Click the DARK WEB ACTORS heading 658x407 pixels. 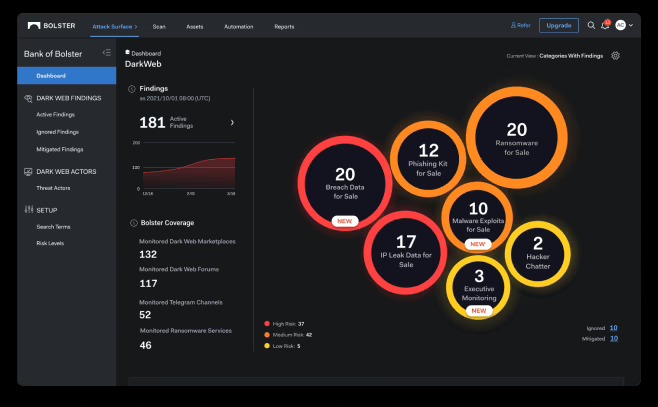(x=66, y=172)
